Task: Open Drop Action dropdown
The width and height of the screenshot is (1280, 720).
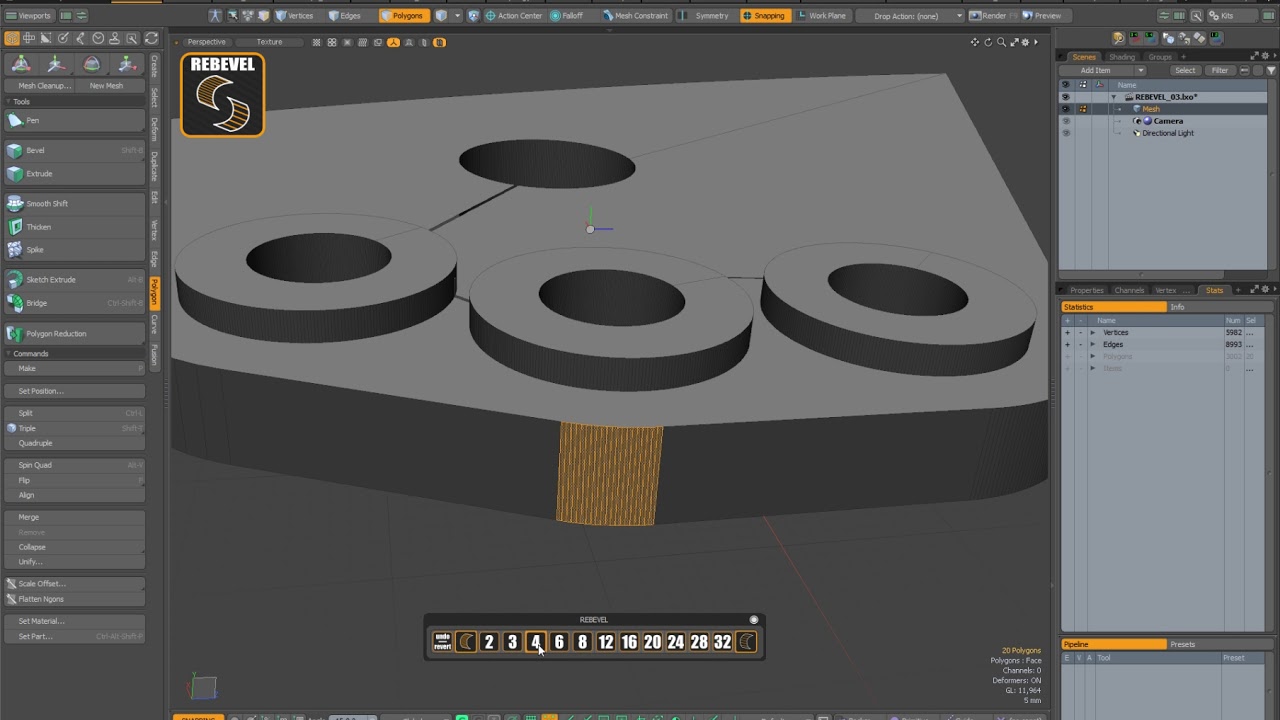Action: pos(912,16)
